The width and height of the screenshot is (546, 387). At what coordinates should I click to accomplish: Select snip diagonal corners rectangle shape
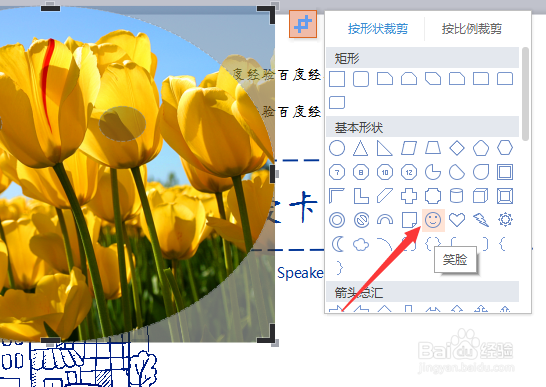pos(433,79)
